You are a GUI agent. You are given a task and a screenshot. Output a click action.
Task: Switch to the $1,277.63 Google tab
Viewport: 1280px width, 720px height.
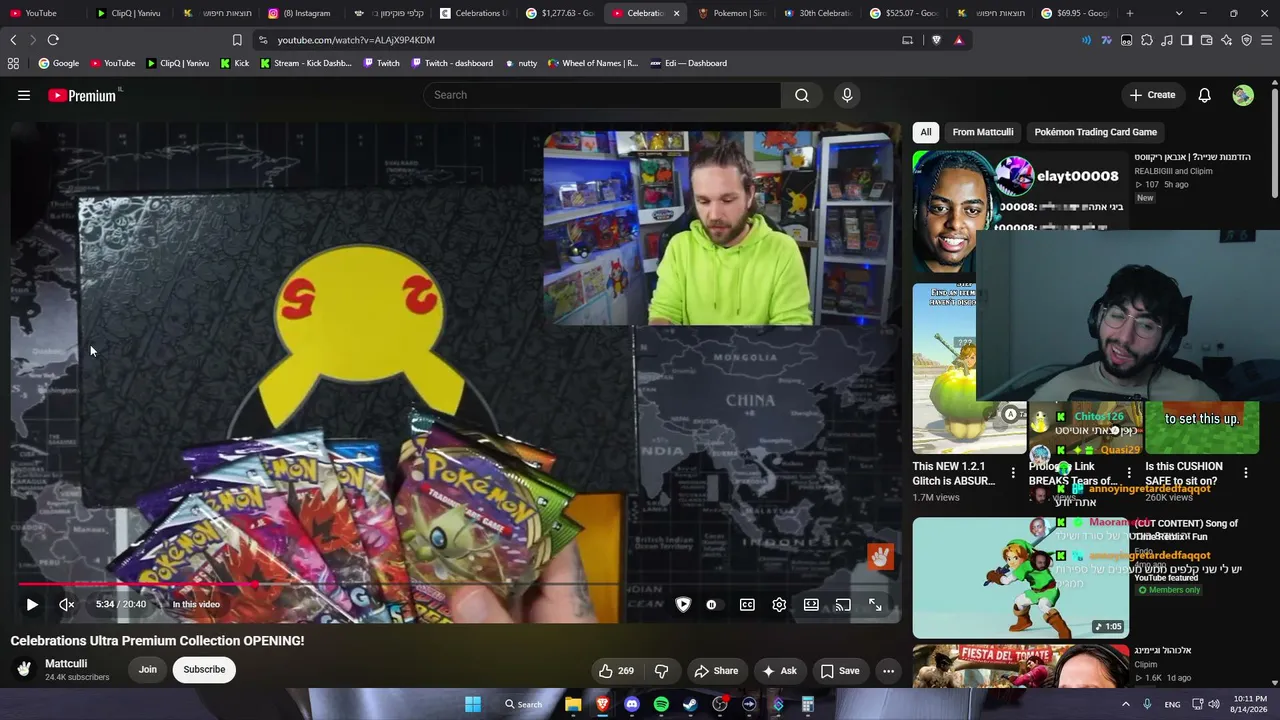pyautogui.click(x=560, y=13)
